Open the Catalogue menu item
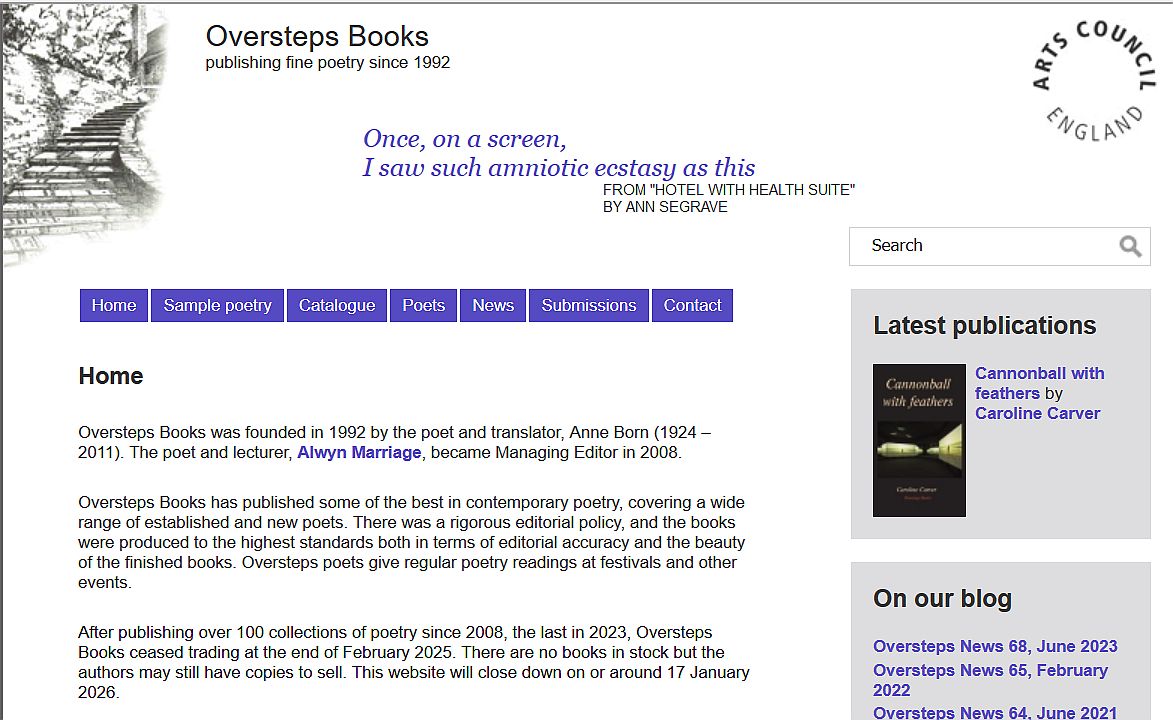The image size is (1173, 720). click(x=337, y=306)
